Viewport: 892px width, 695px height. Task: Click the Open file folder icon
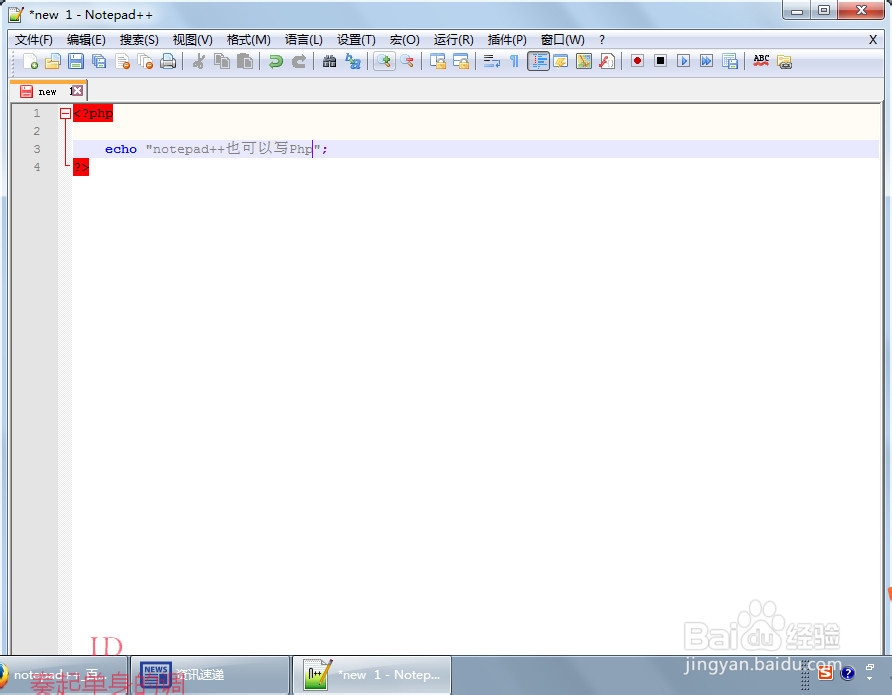(x=53, y=61)
